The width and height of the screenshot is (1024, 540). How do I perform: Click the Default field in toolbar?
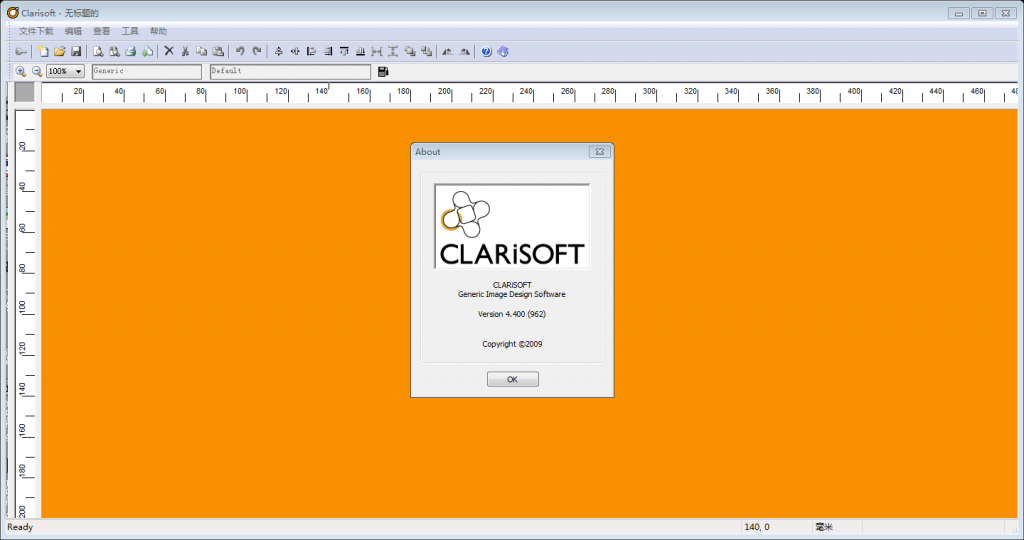(x=291, y=71)
